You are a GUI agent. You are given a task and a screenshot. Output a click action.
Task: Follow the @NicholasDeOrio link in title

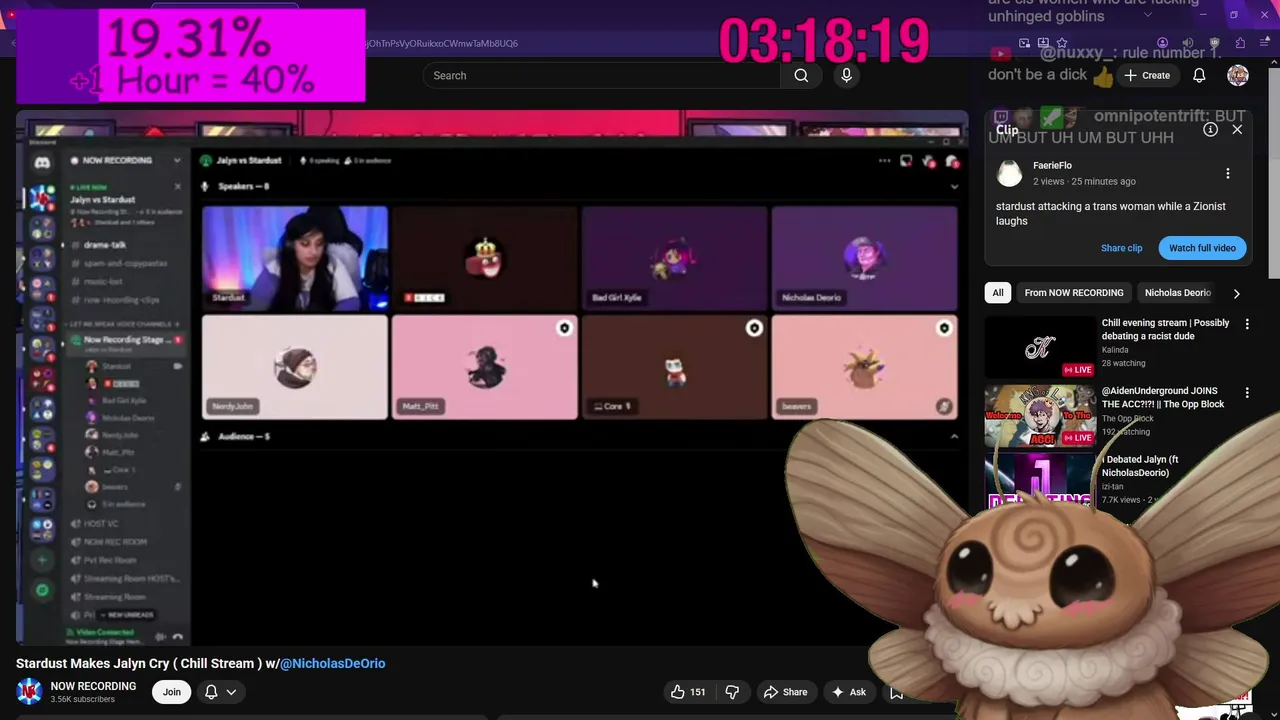click(x=332, y=663)
